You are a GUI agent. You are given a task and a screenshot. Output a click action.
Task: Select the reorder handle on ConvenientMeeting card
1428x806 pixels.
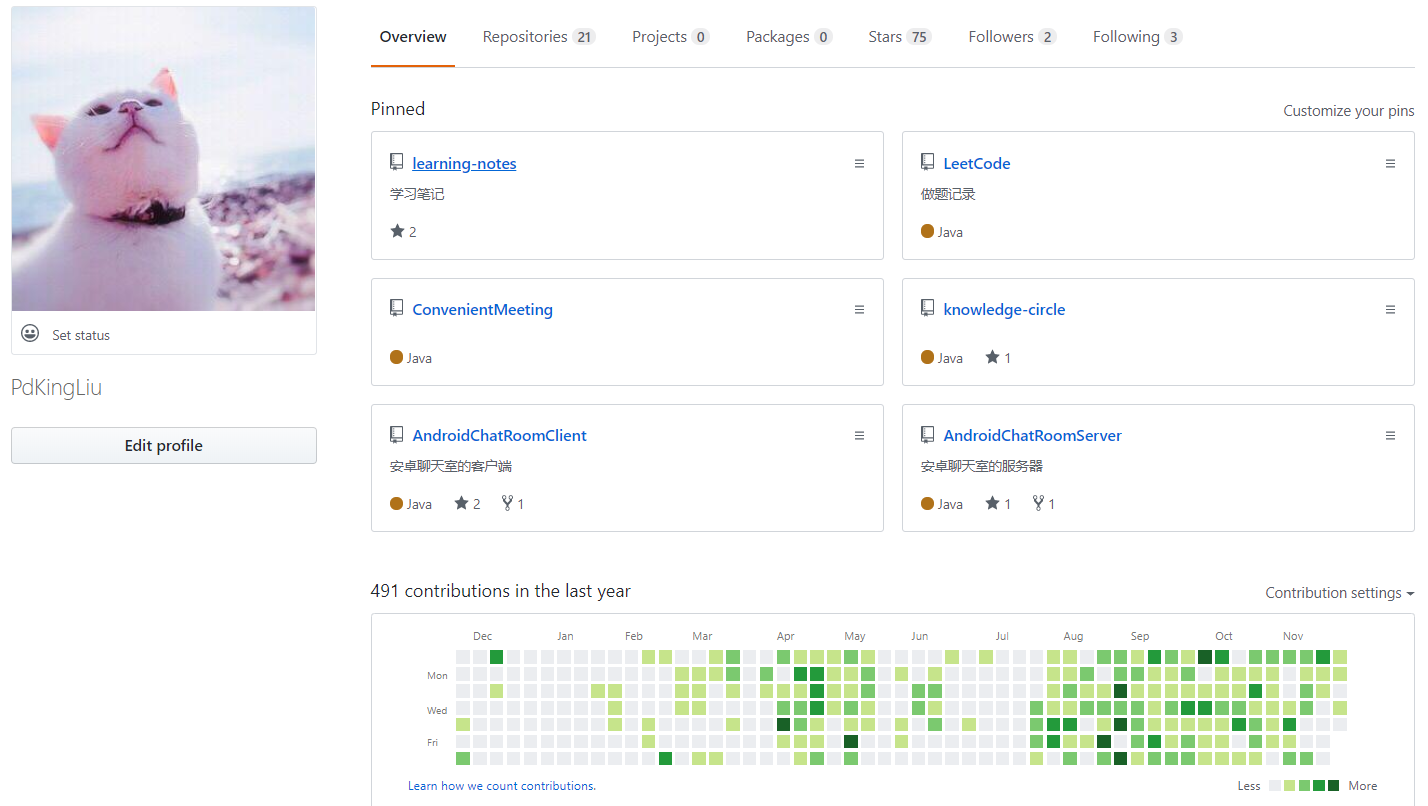coord(859,309)
